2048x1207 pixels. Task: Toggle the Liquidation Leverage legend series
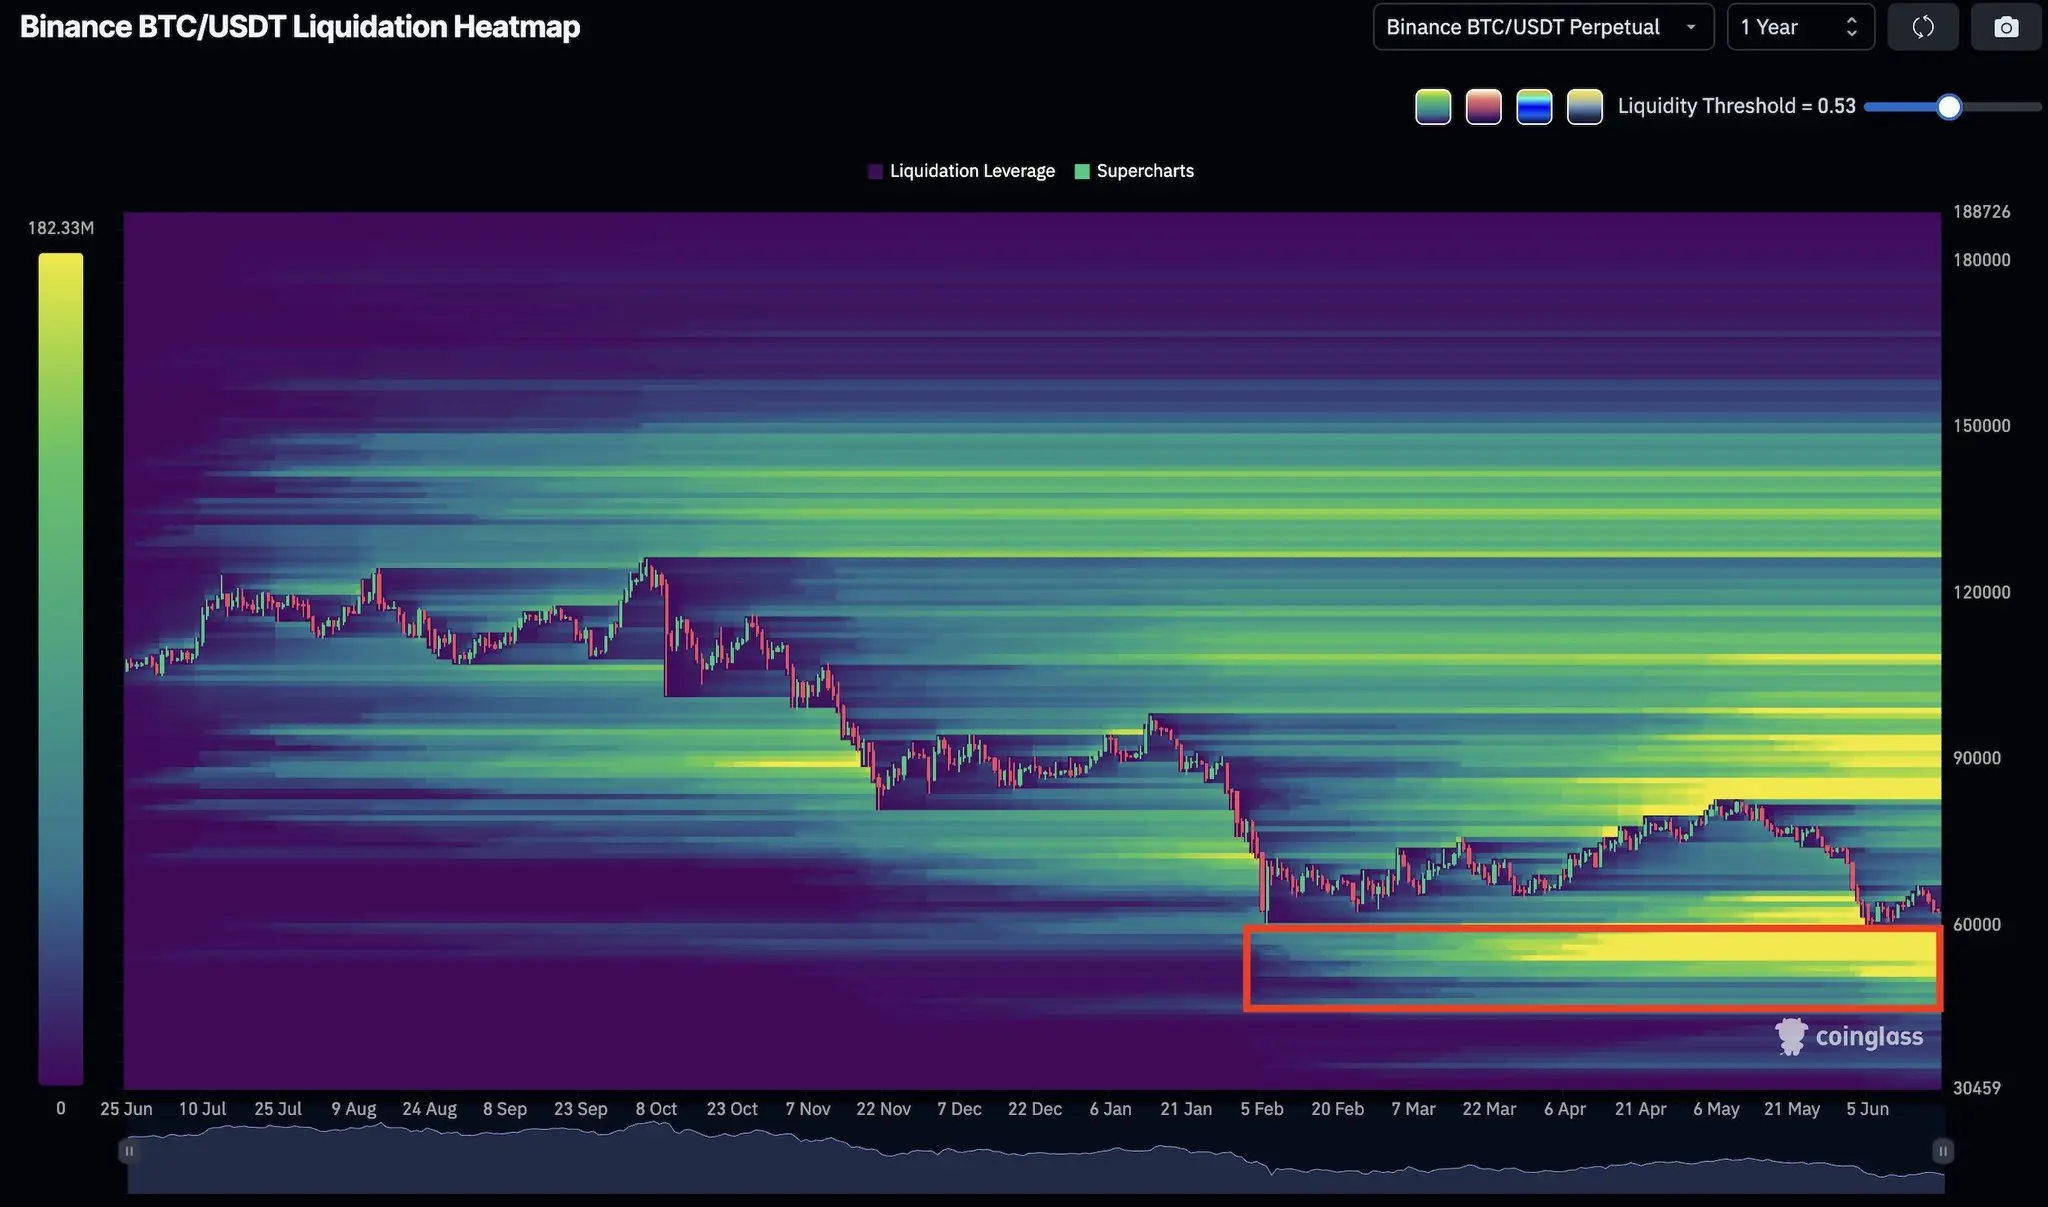pyautogui.click(x=962, y=171)
